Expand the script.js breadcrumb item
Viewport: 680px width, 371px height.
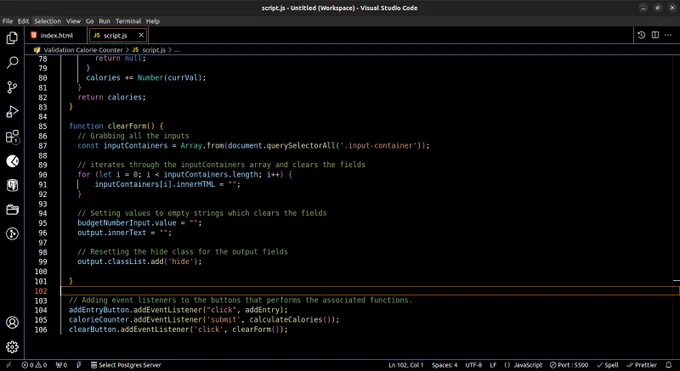pyautogui.click(x=154, y=50)
